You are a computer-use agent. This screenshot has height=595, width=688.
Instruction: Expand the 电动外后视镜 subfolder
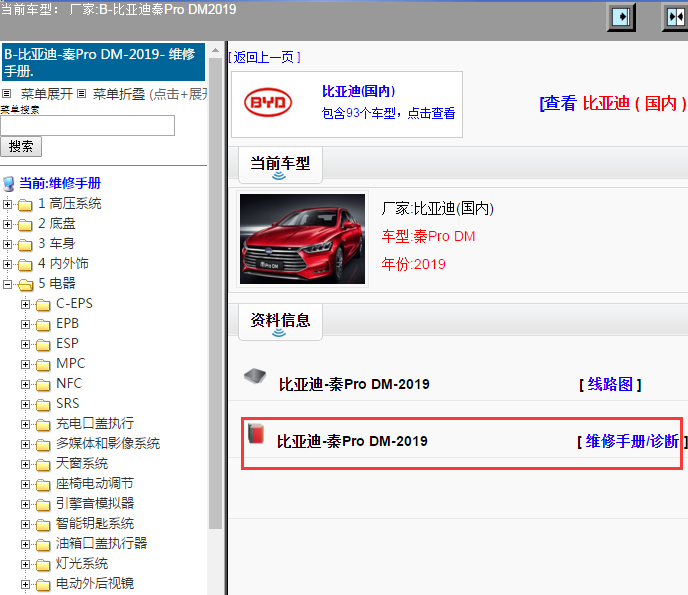[25, 584]
